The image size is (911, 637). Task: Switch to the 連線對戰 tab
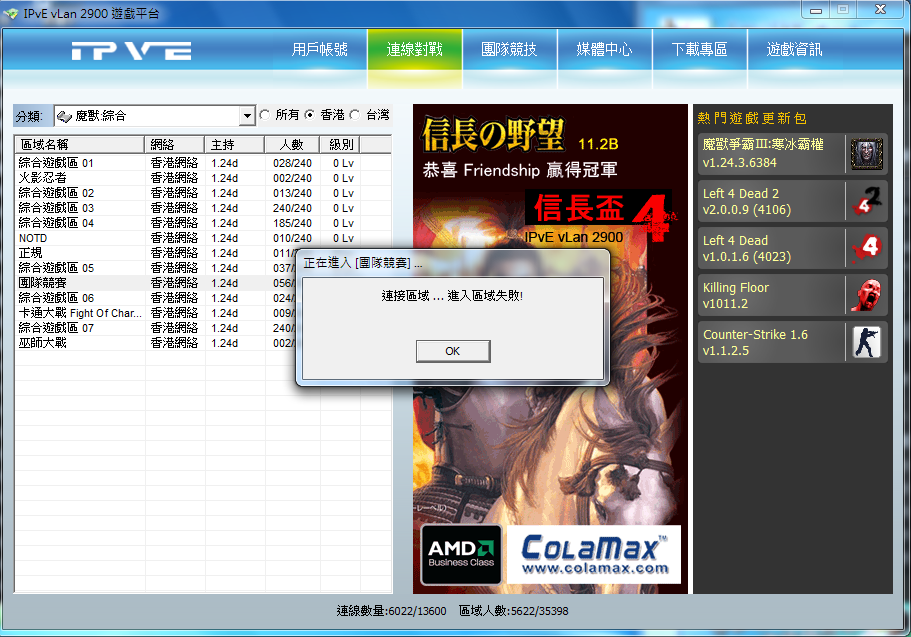click(x=415, y=50)
